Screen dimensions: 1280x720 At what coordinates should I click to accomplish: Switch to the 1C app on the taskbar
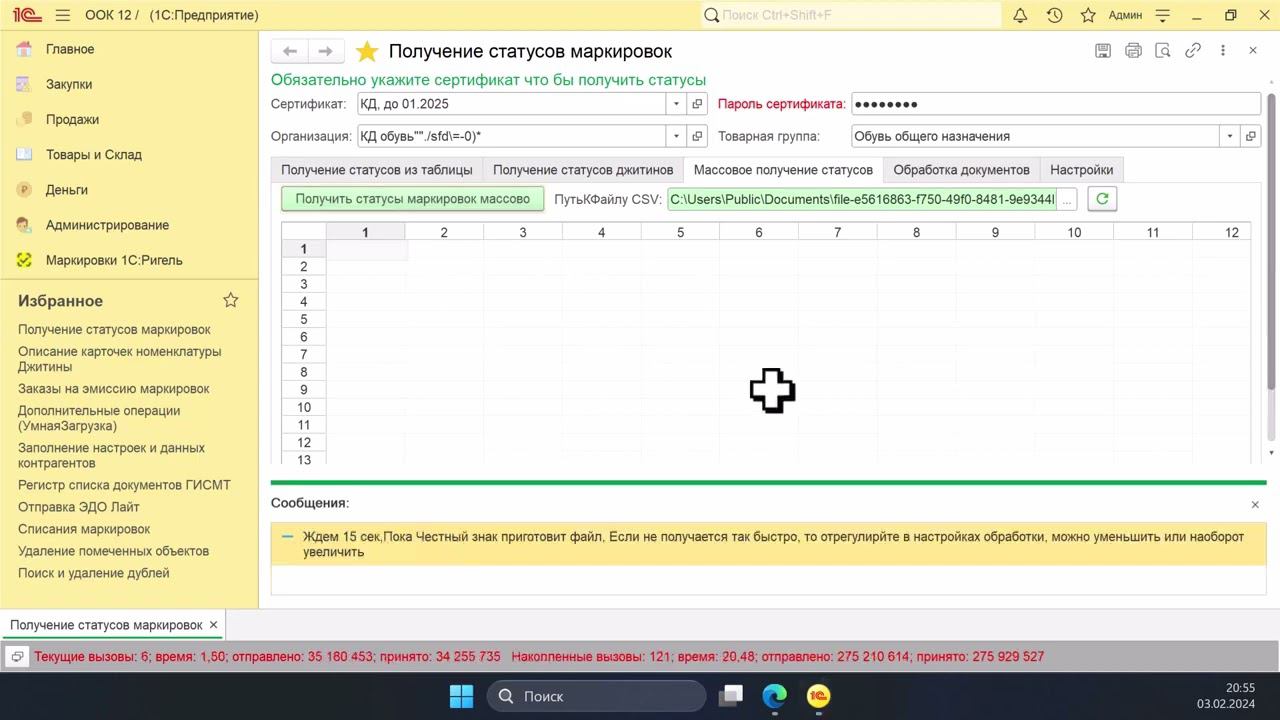[818, 696]
